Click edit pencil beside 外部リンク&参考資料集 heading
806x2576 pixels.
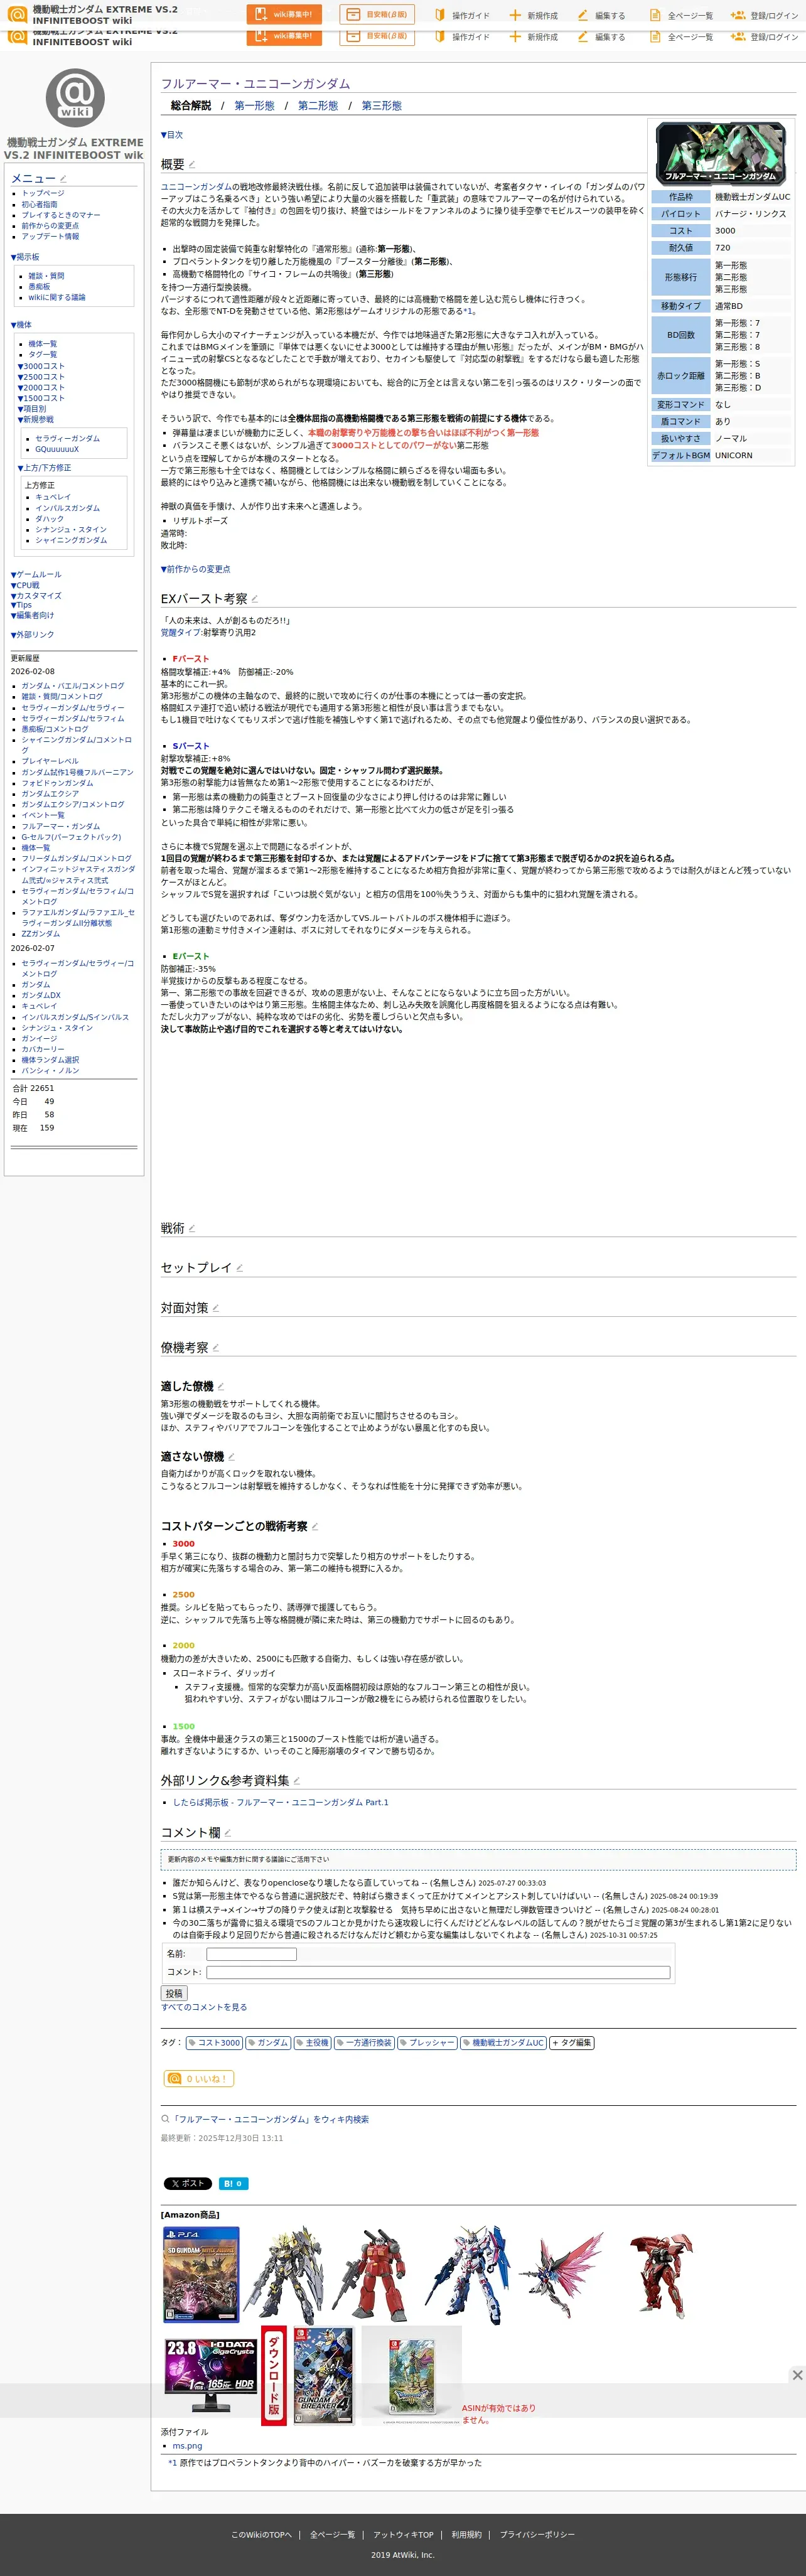(297, 1781)
